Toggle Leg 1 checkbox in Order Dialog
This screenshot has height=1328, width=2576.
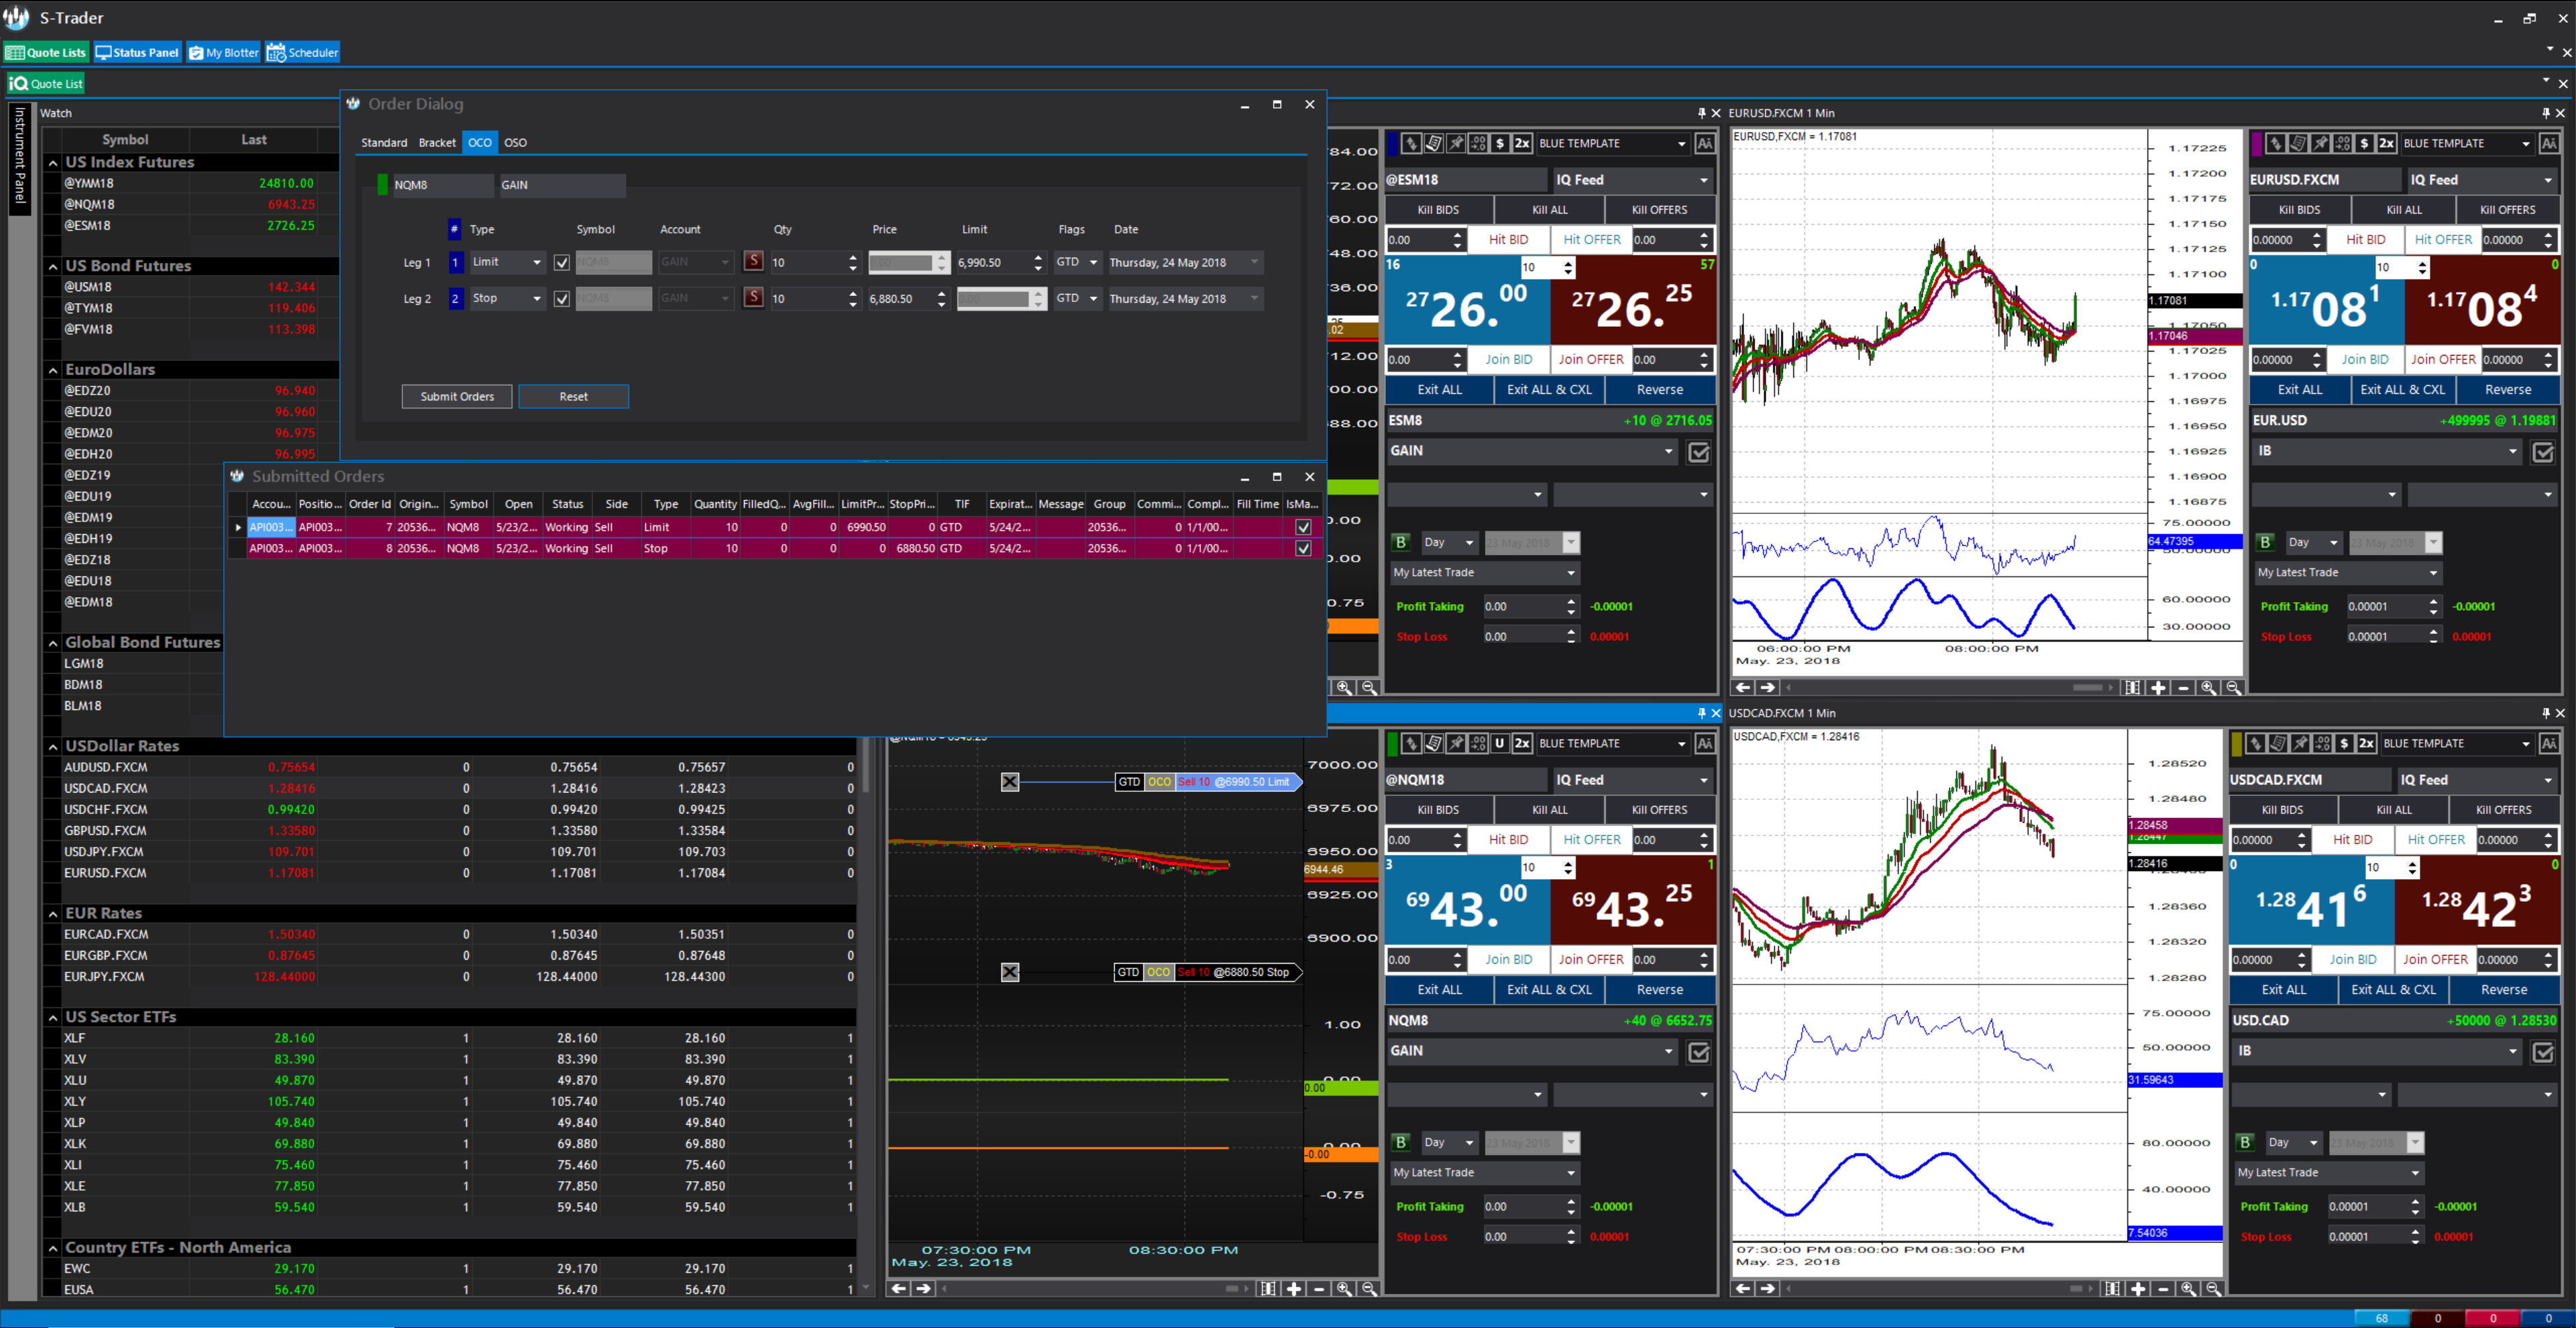coord(562,263)
